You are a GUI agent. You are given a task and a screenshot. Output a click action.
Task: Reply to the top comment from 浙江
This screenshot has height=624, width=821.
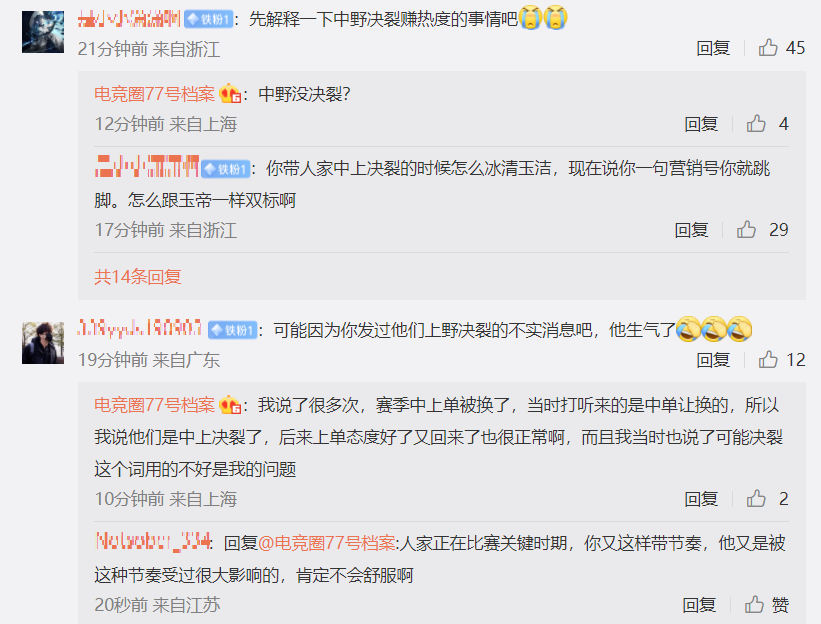713,48
